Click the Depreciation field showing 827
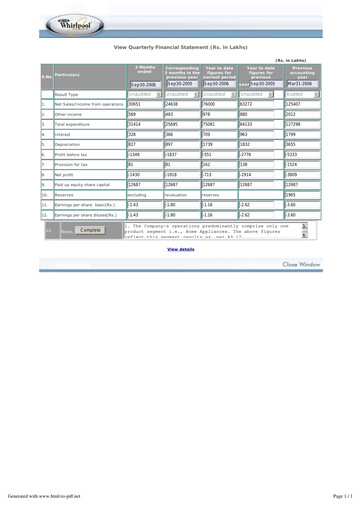 click(145, 144)
